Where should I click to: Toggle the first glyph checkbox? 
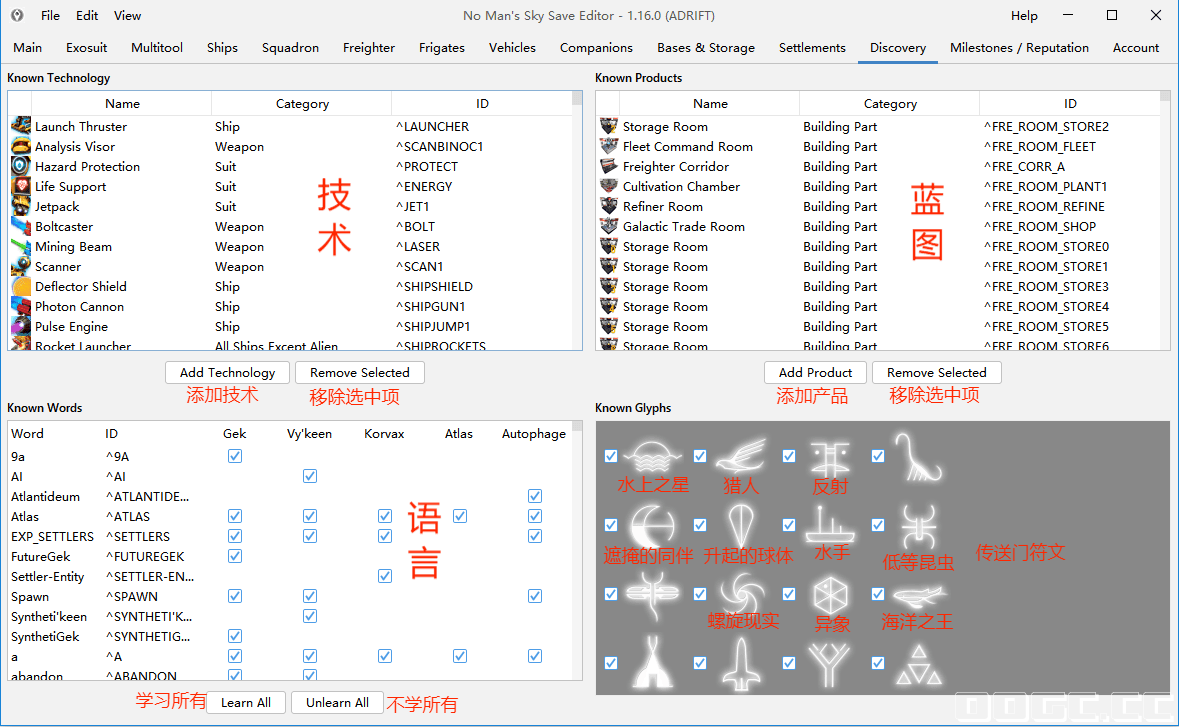click(x=611, y=456)
